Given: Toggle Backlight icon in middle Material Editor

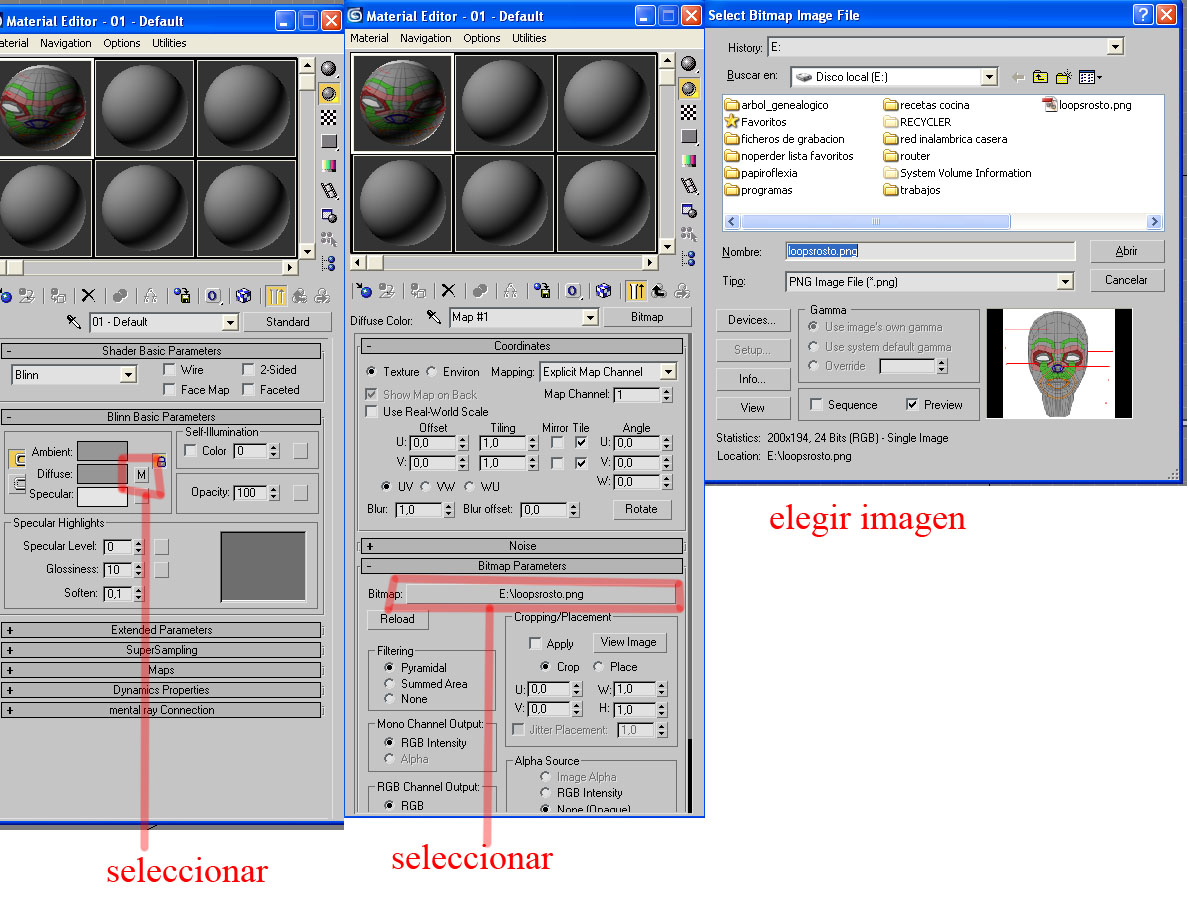Looking at the screenshot, I should (x=688, y=89).
